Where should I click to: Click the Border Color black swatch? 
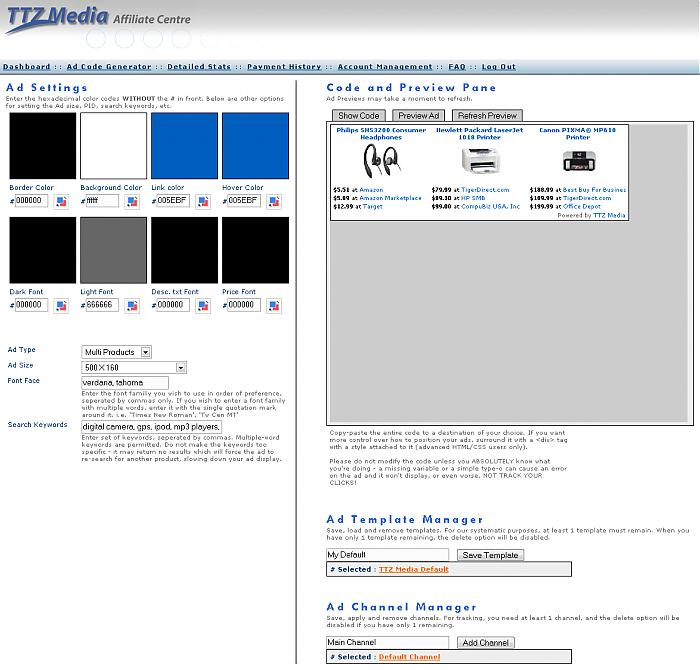coord(43,146)
